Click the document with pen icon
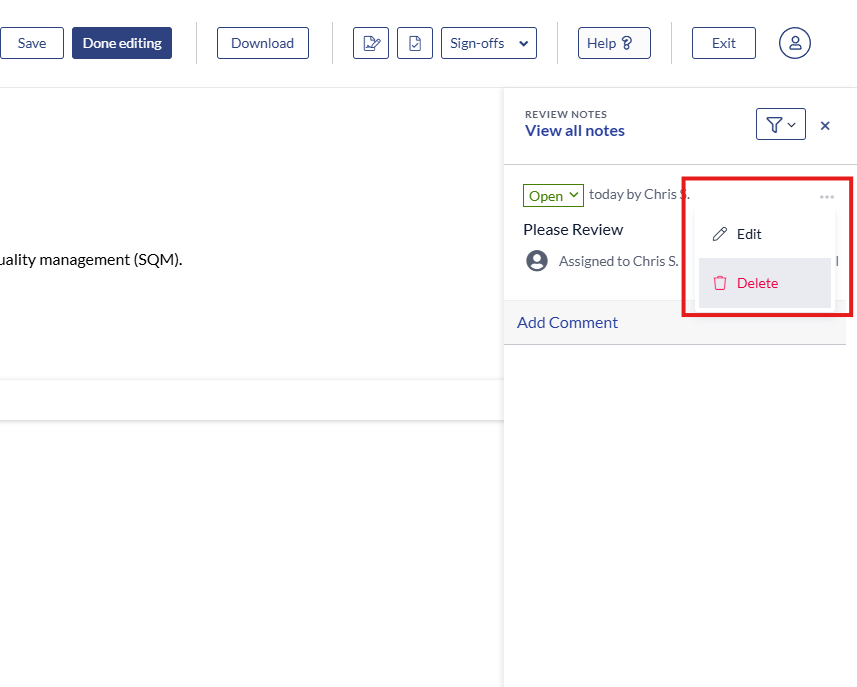 pos(371,43)
